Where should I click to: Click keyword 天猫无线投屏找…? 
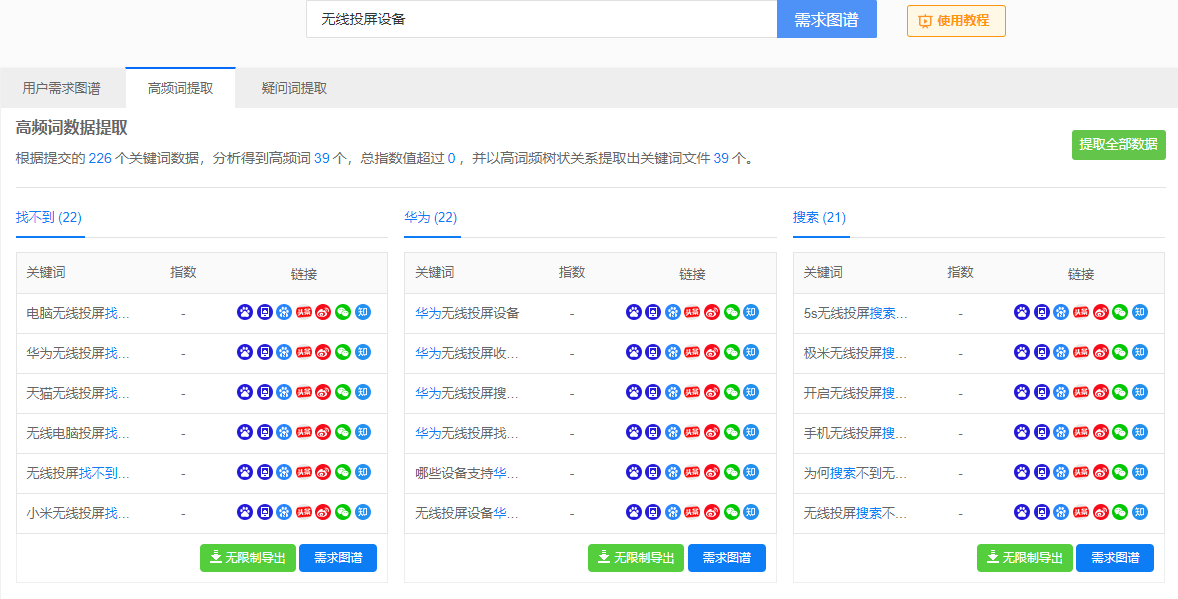pos(78,393)
